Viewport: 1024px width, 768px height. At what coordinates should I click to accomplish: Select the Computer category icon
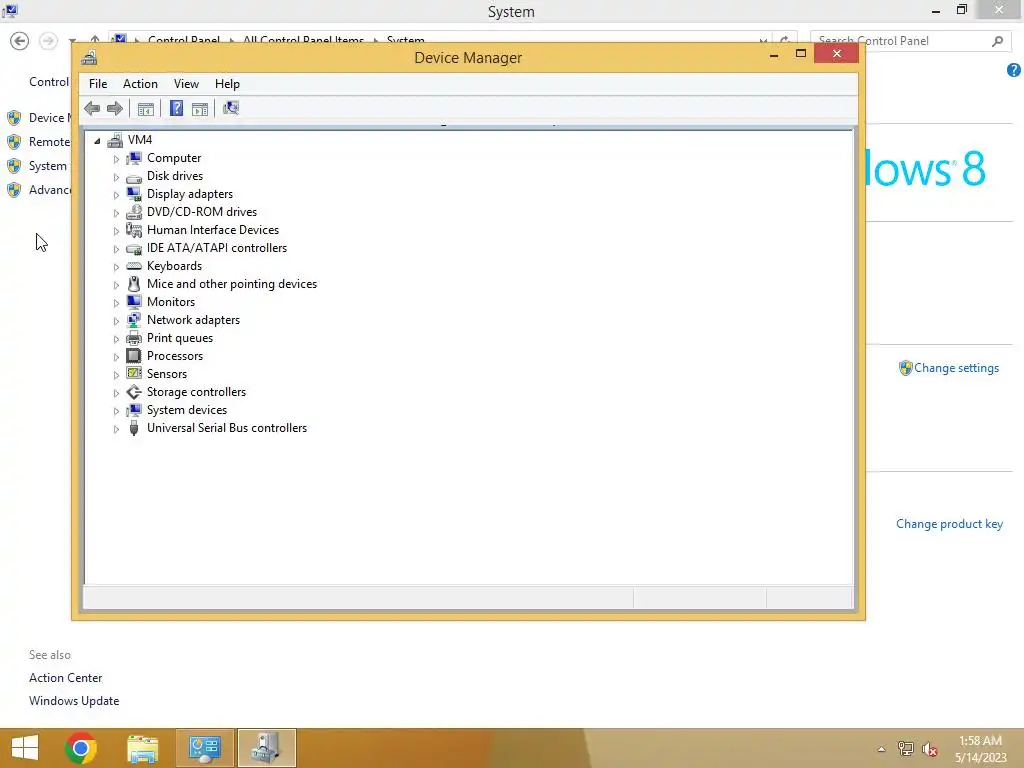point(134,158)
